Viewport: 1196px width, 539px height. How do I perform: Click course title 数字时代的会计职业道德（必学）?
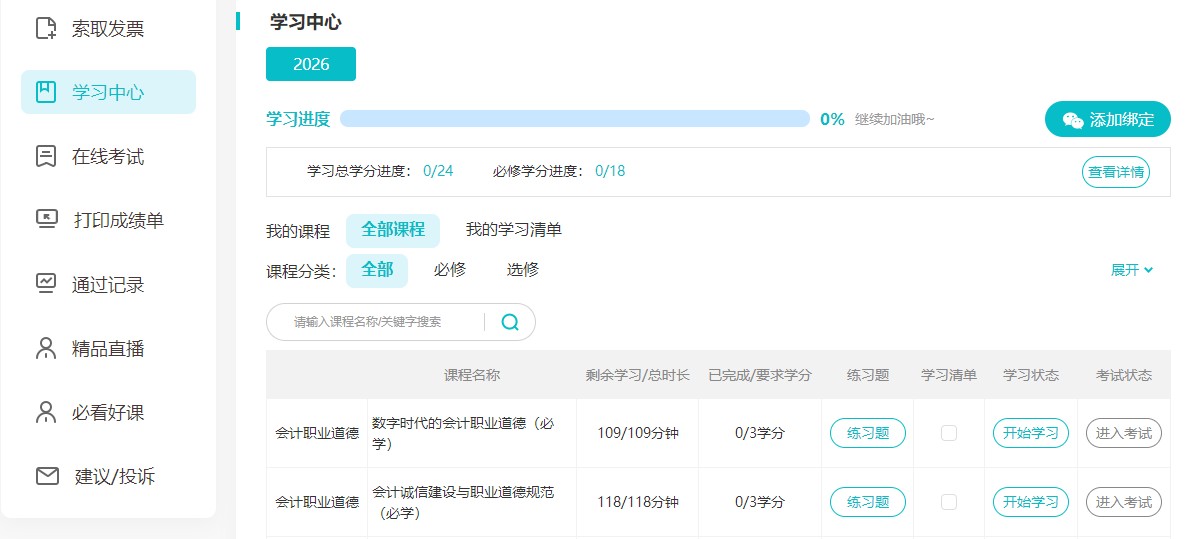click(464, 433)
